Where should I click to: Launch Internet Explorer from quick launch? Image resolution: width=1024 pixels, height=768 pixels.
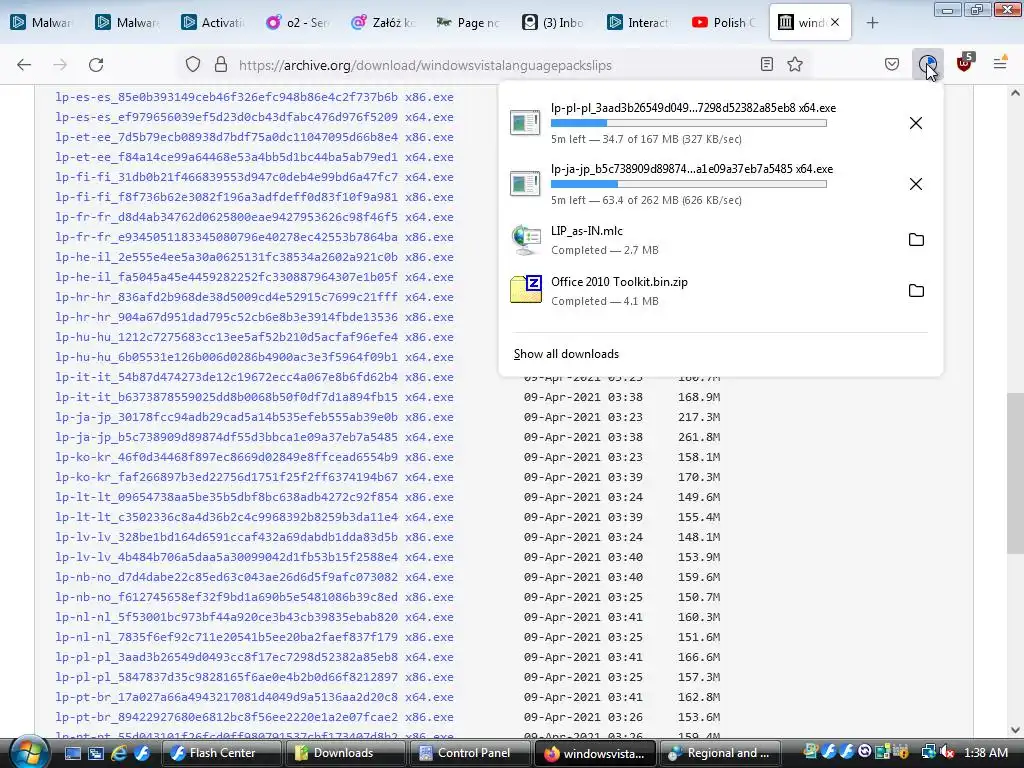coord(118,753)
